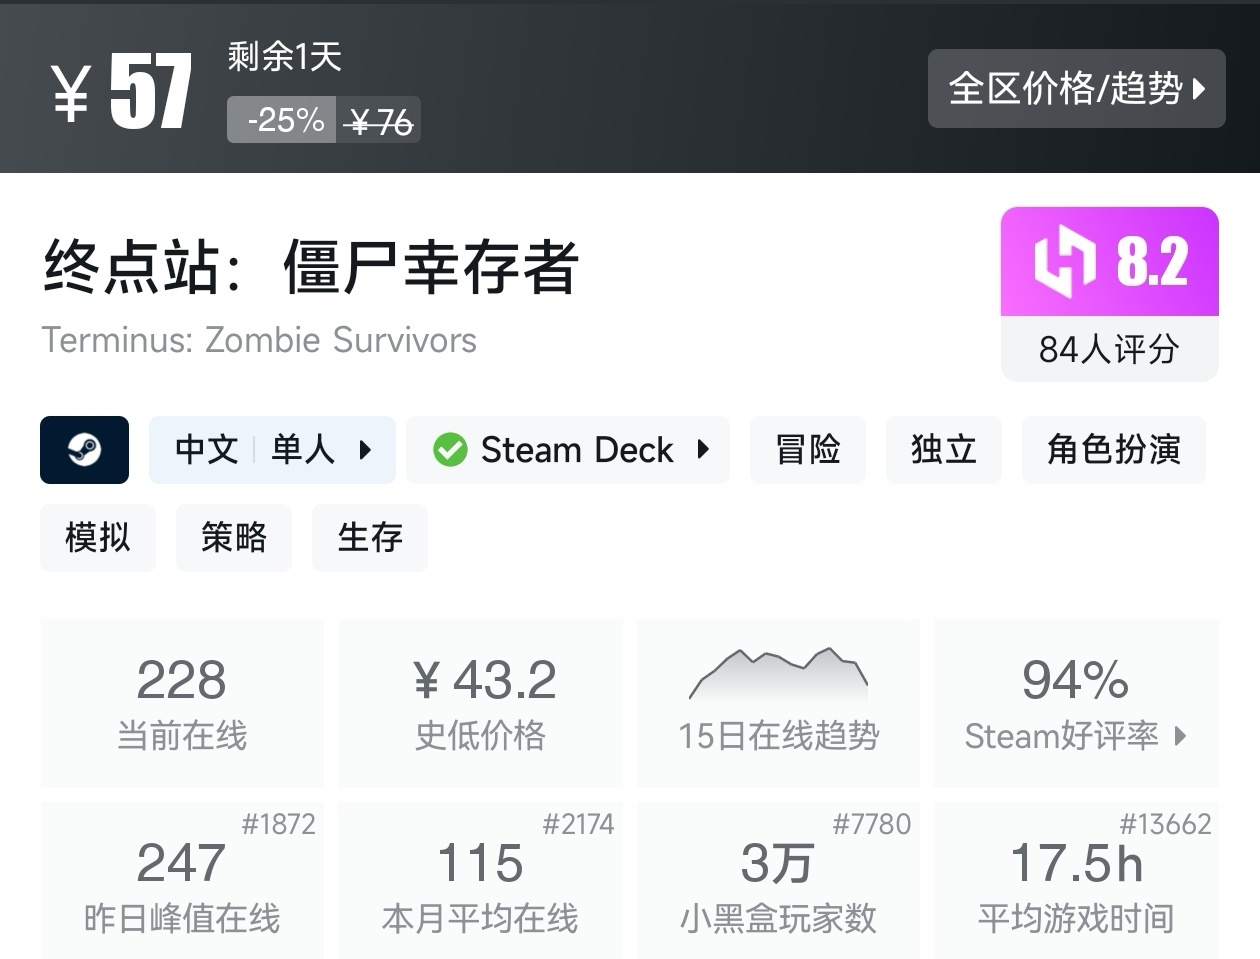
Task: Click the -25% discount badge
Action: pyautogui.click(x=281, y=120)
